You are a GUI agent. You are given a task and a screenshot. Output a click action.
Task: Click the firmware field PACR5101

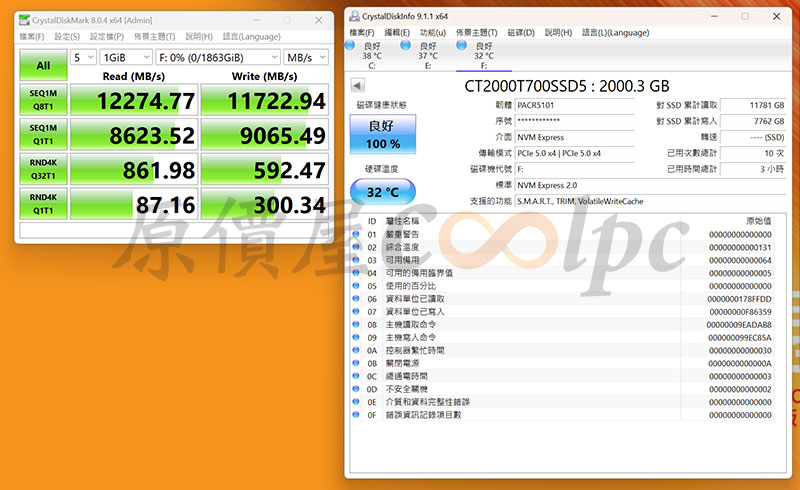[x=574, y=105]
